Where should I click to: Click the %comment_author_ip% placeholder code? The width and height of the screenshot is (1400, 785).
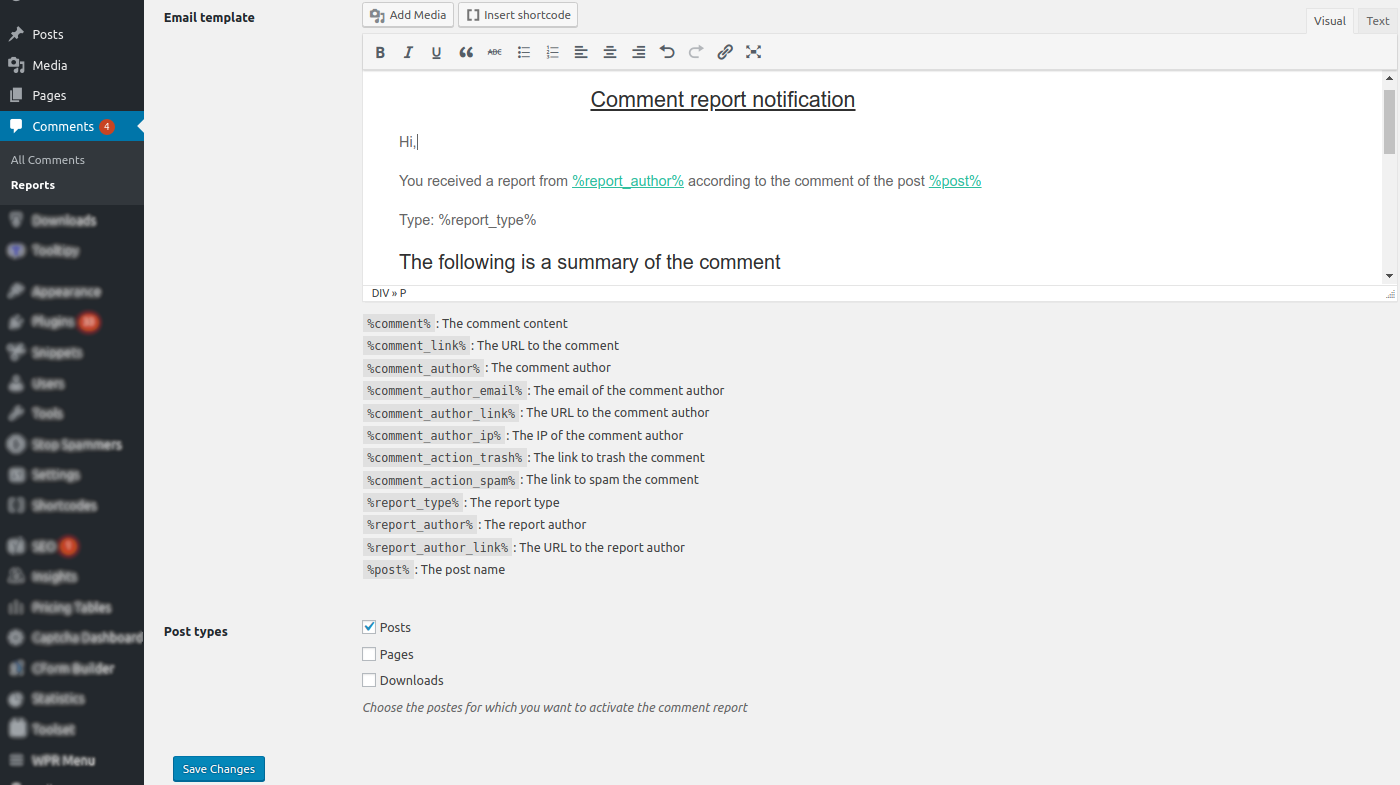pos(434,436)
